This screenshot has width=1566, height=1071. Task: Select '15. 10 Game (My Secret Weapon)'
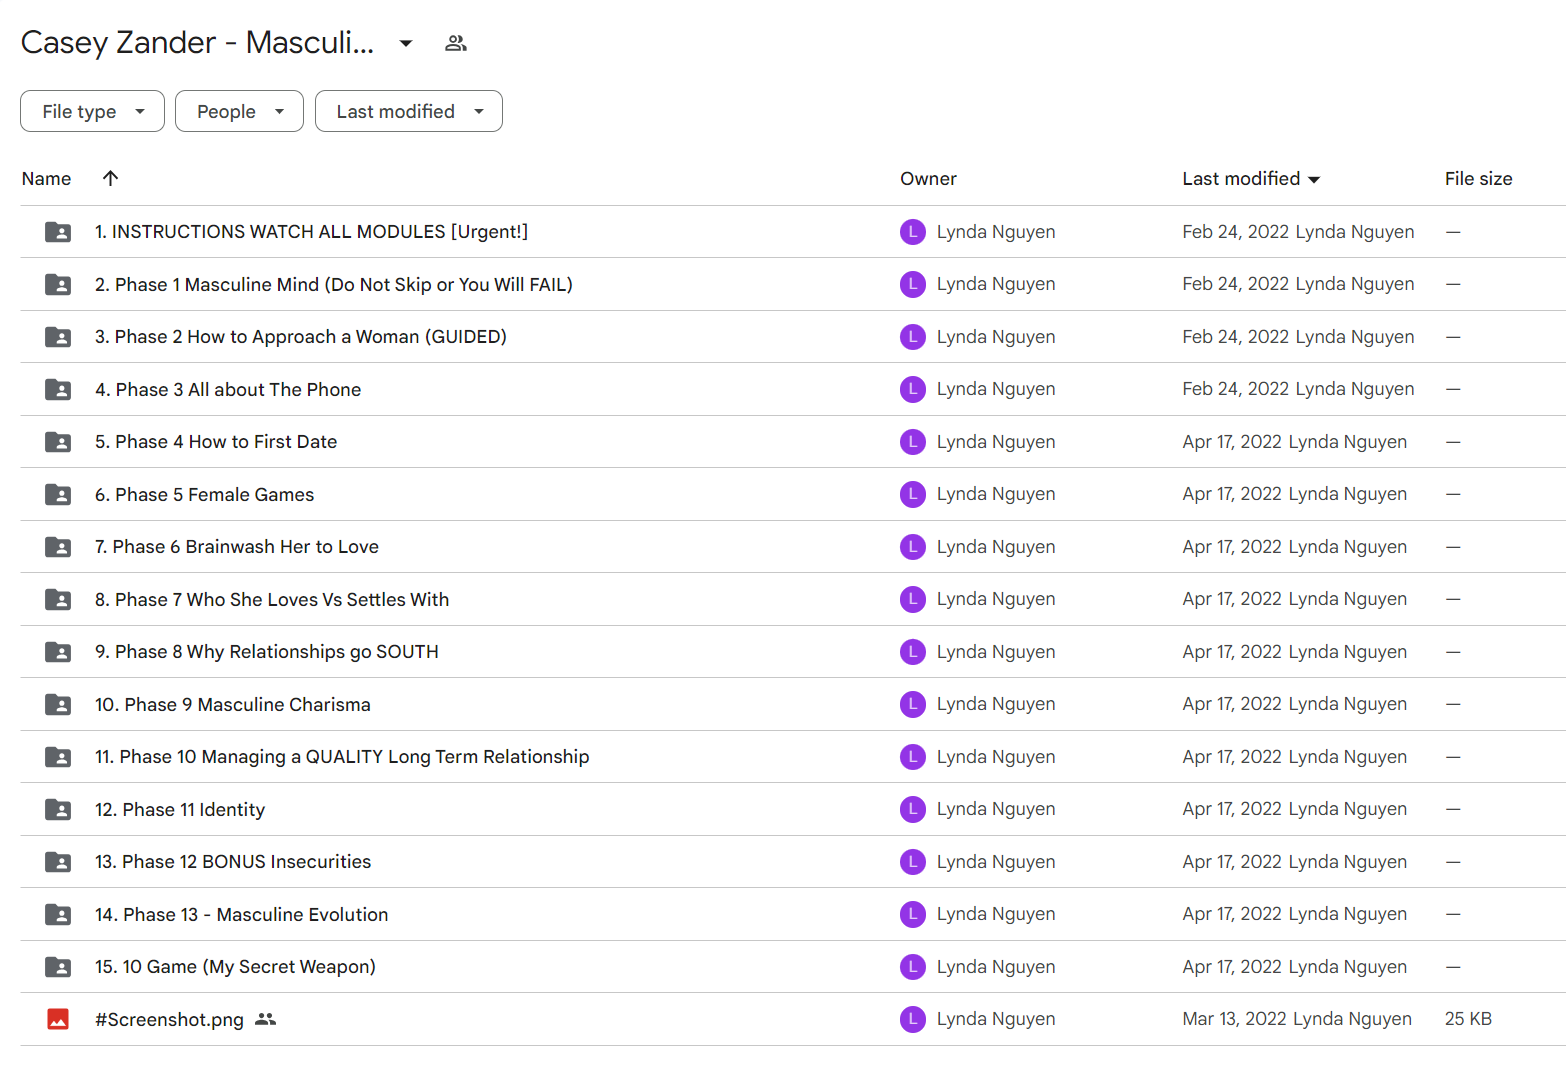(x=235, y=967)
